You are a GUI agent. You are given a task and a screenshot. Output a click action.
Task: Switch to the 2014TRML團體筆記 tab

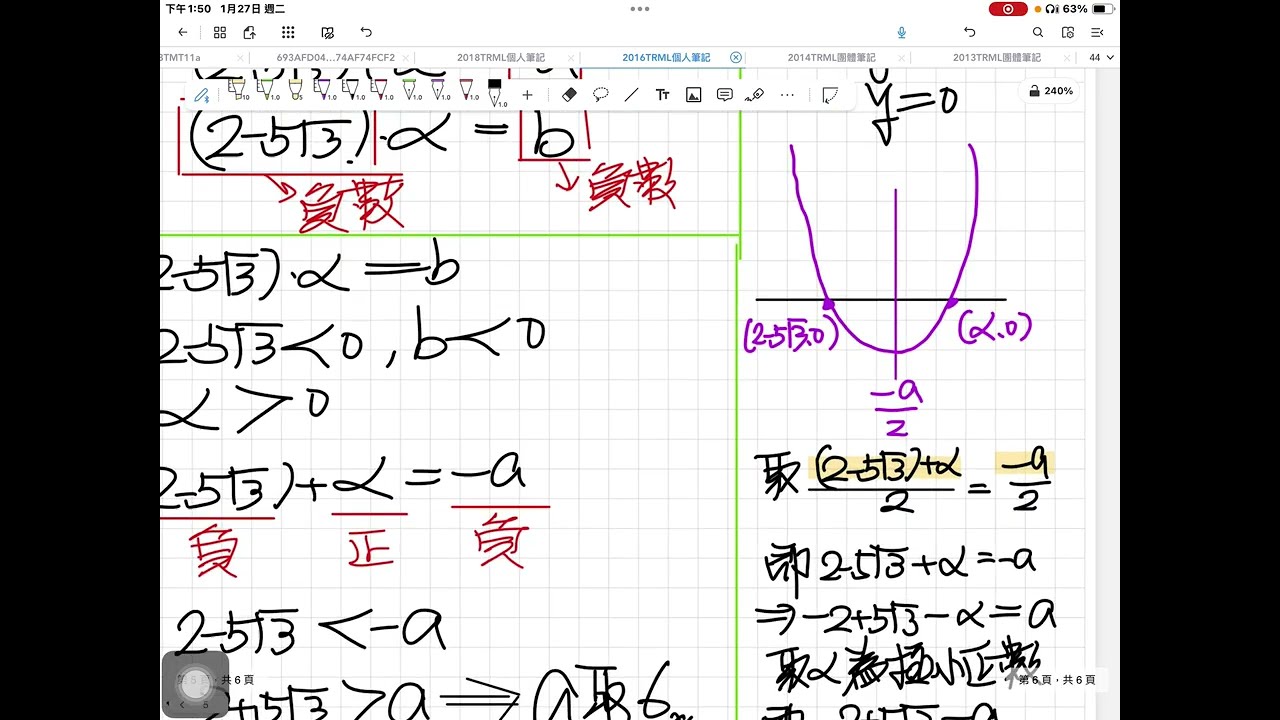(x=831, y=58)
